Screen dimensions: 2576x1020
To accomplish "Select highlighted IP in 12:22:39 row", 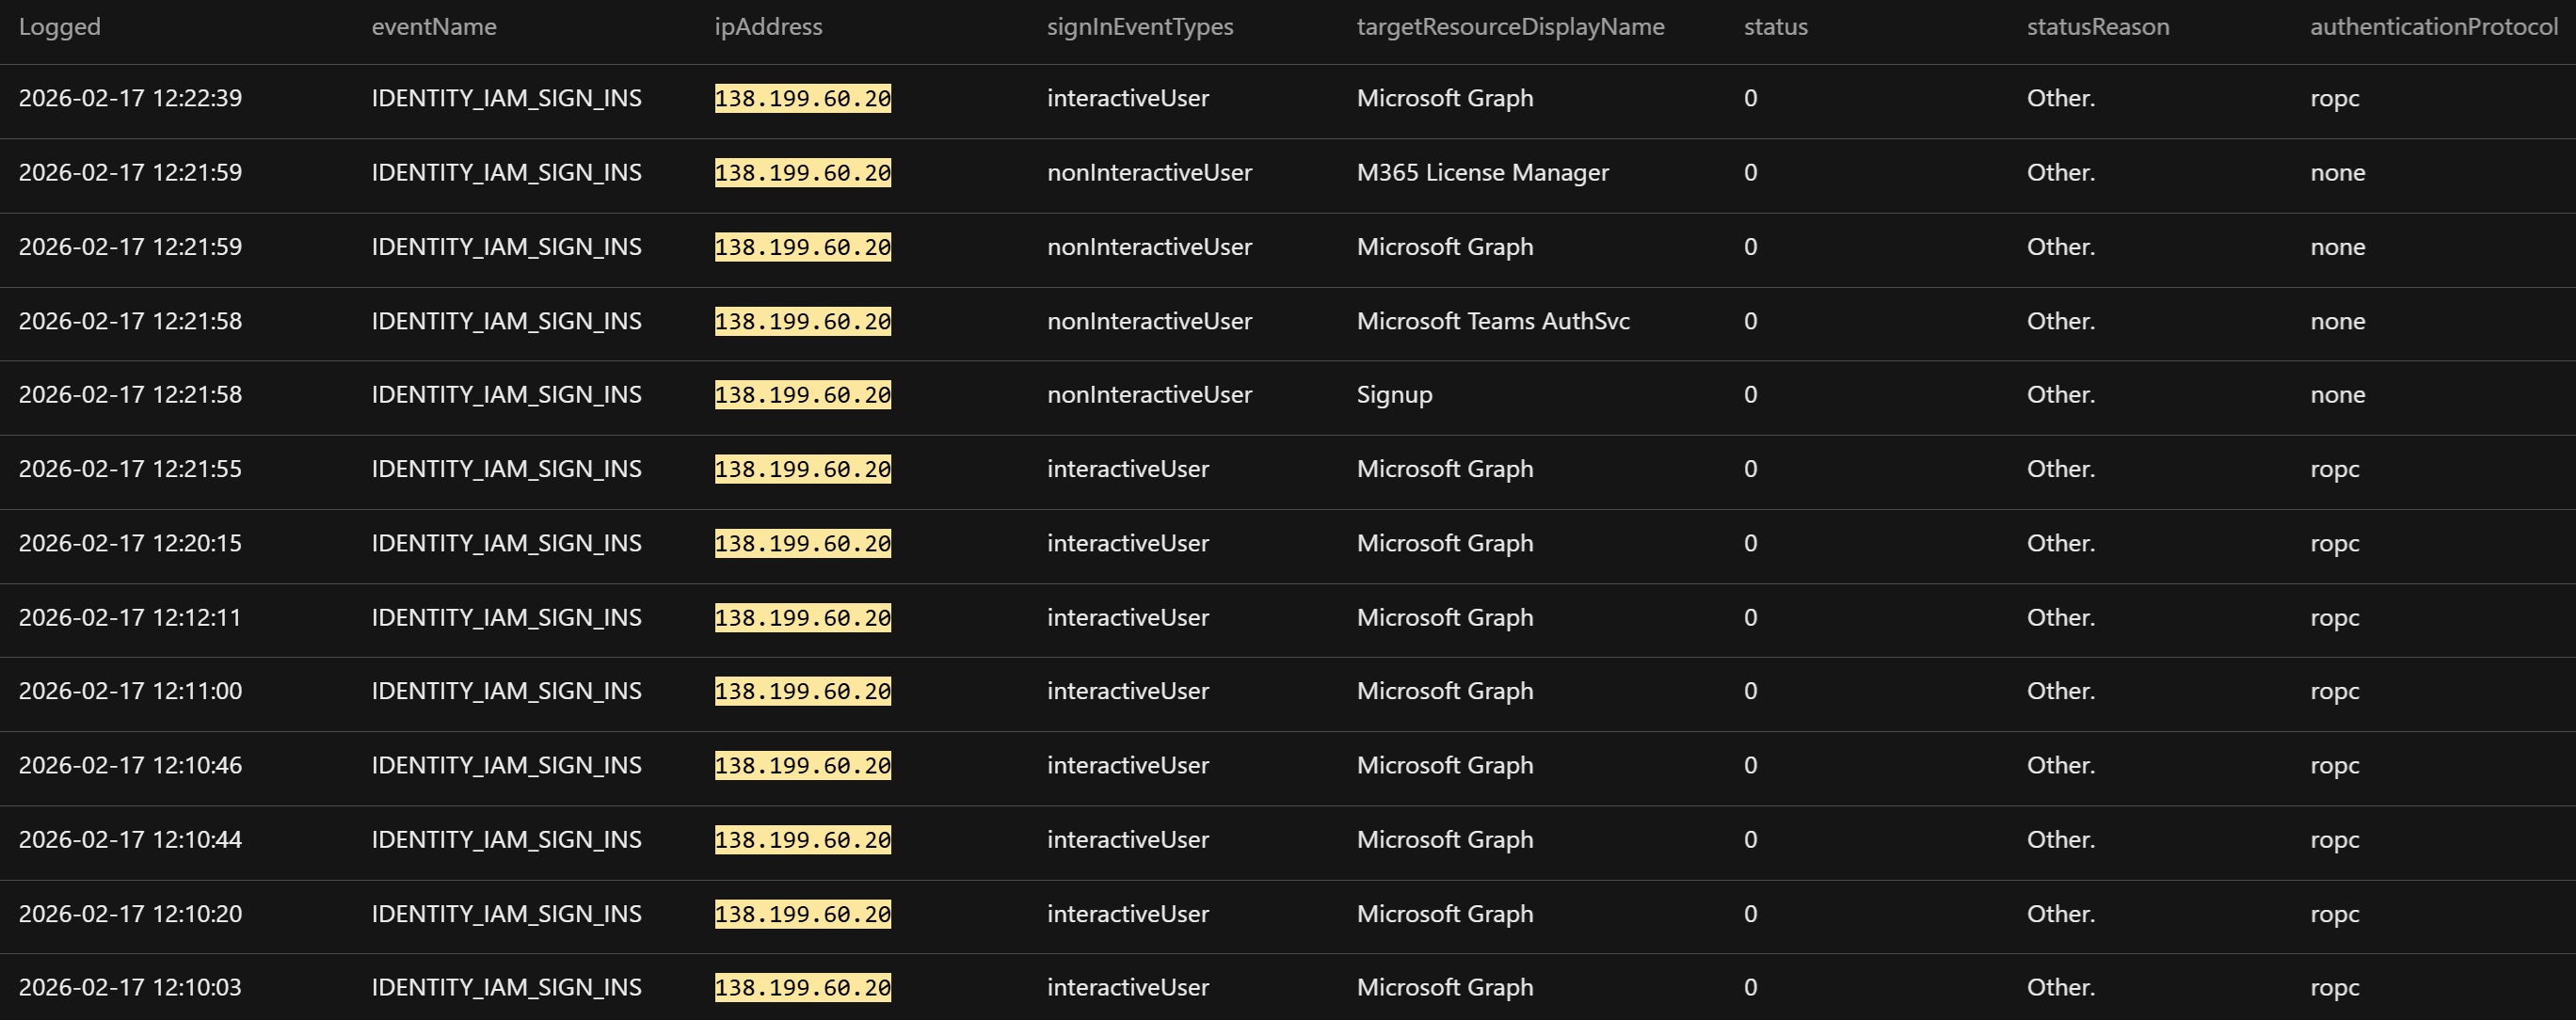I will pyautogui.click(x=802, y=98).
